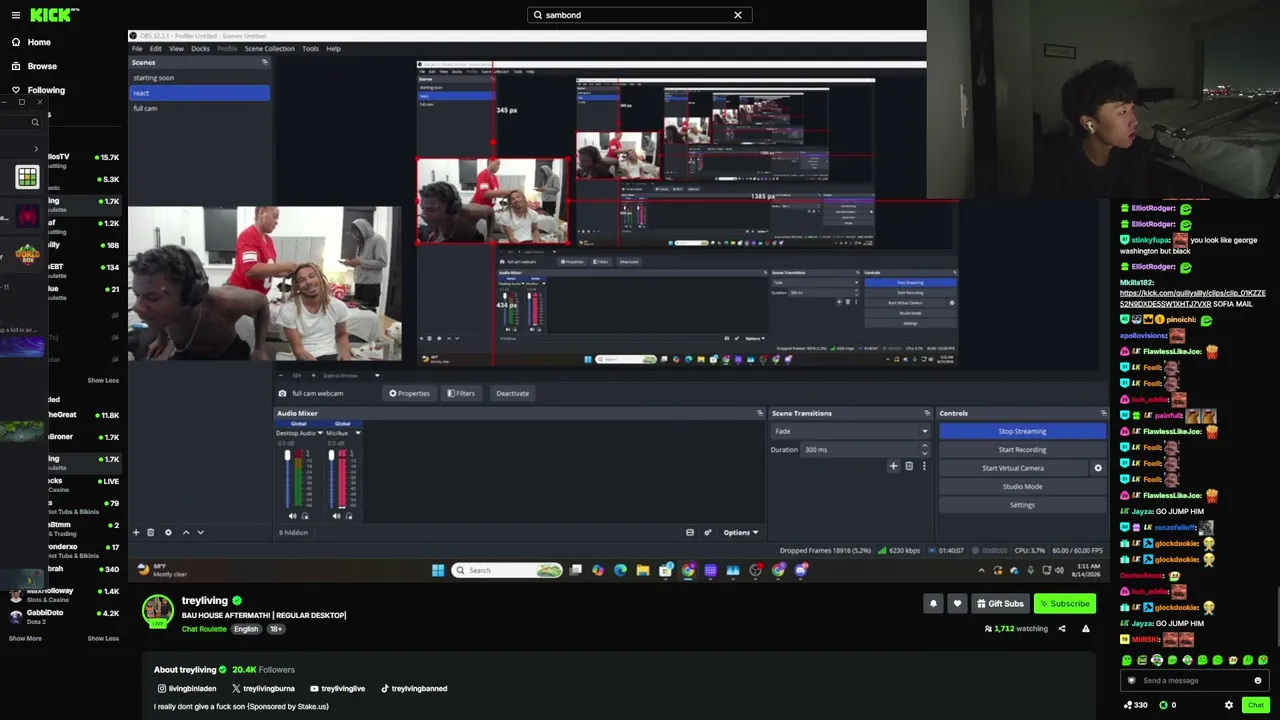The width and height of the screenshot is (1280, 720).
Task: Enable Studio Mode in OBS
Action: tap(1022, 487)
